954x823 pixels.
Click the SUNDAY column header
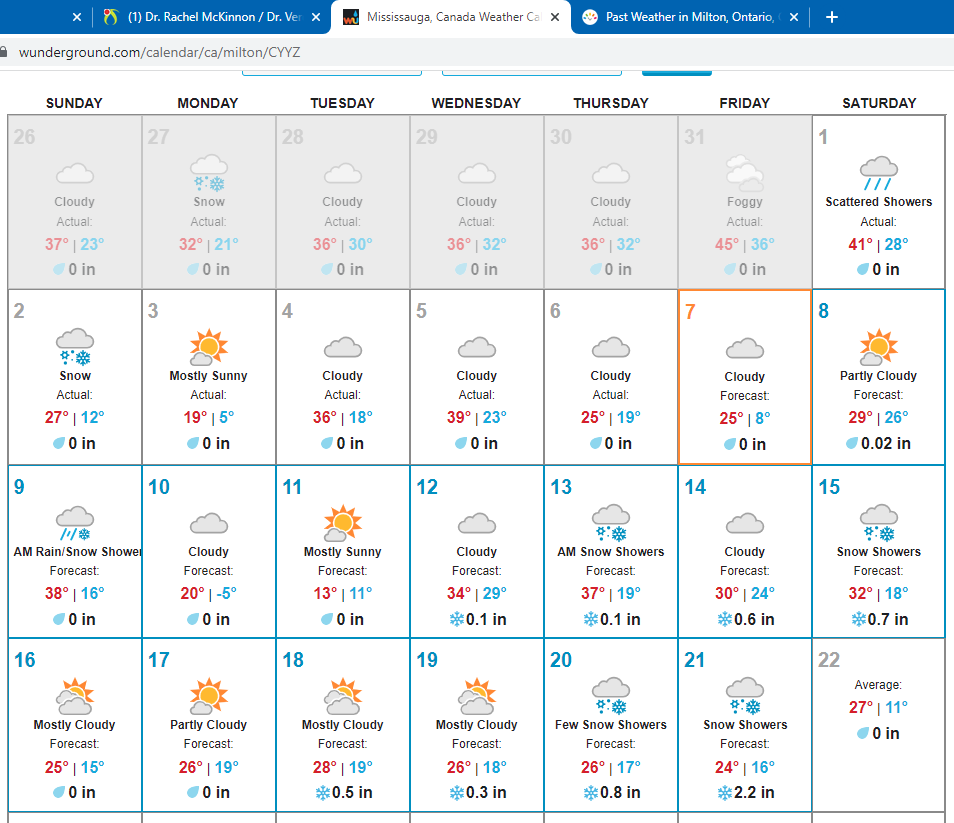pyautogui.click(x=74, y=103)
